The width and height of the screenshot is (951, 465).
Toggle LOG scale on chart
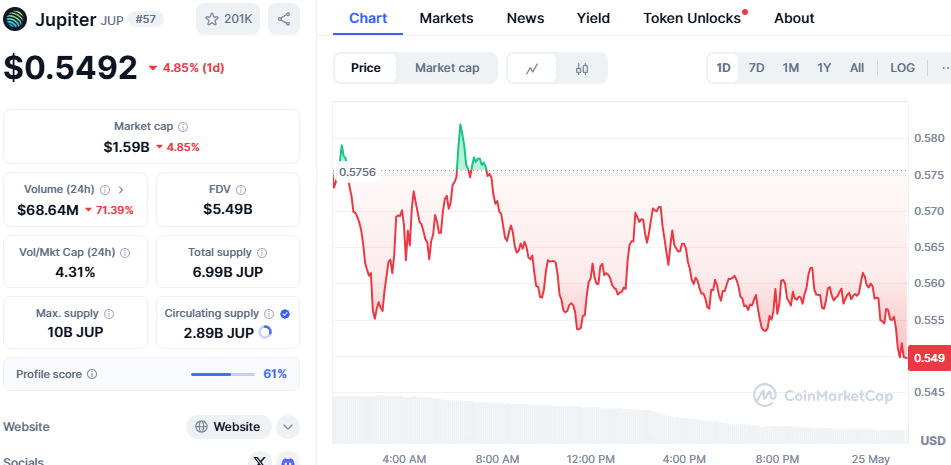902,68
